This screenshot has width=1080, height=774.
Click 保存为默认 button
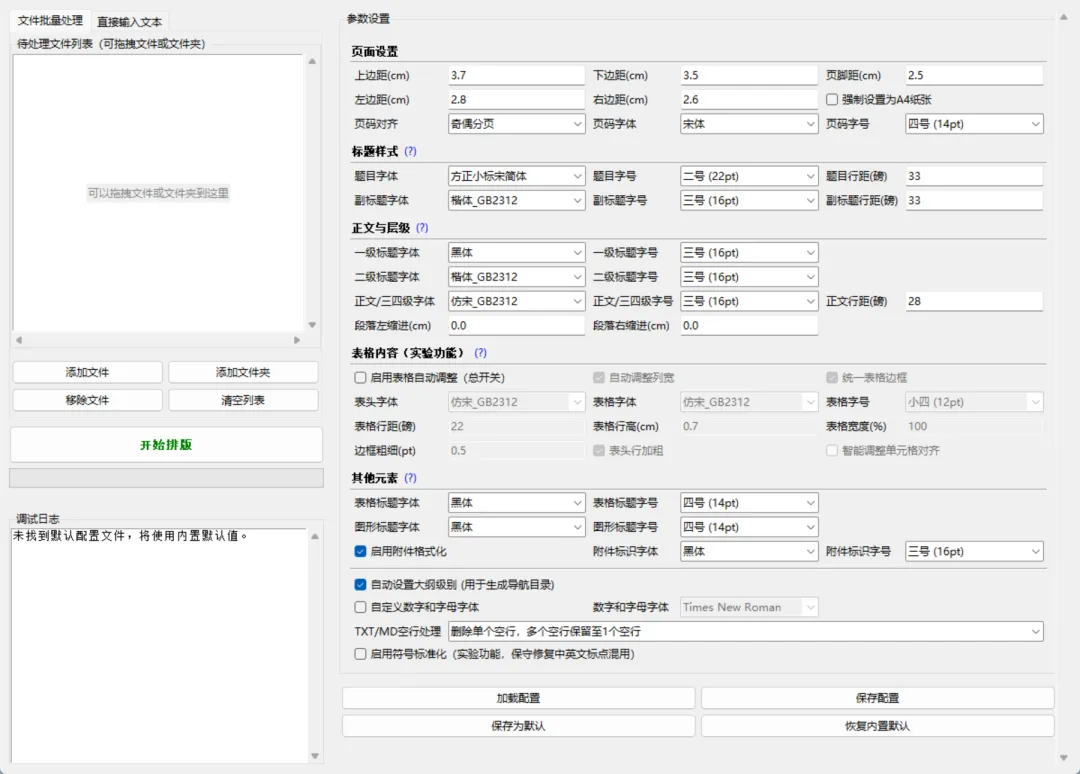519,726
